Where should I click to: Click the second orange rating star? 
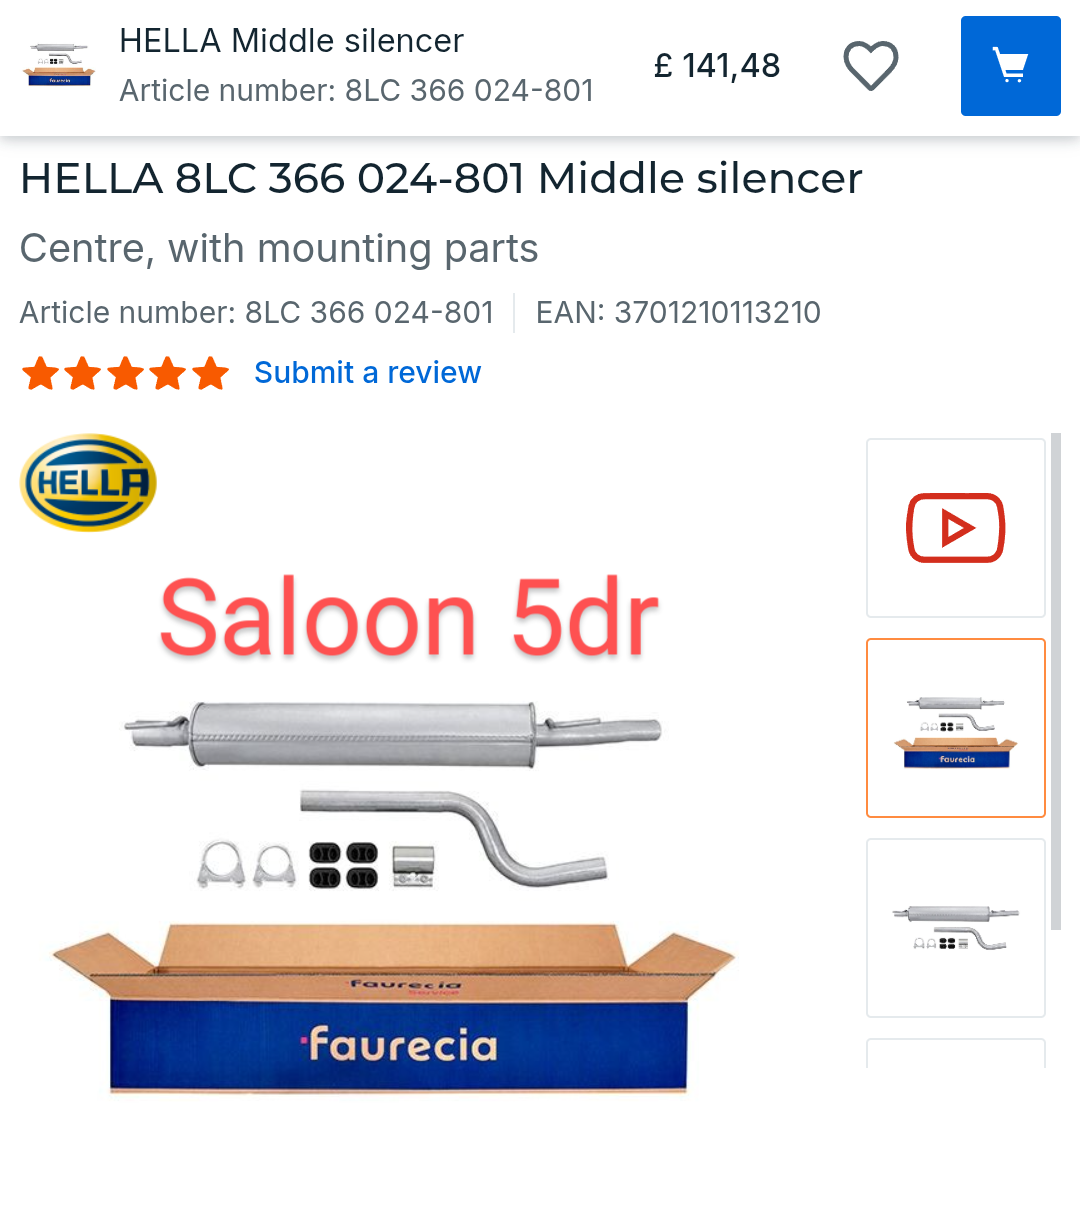[x=83, y=373]
